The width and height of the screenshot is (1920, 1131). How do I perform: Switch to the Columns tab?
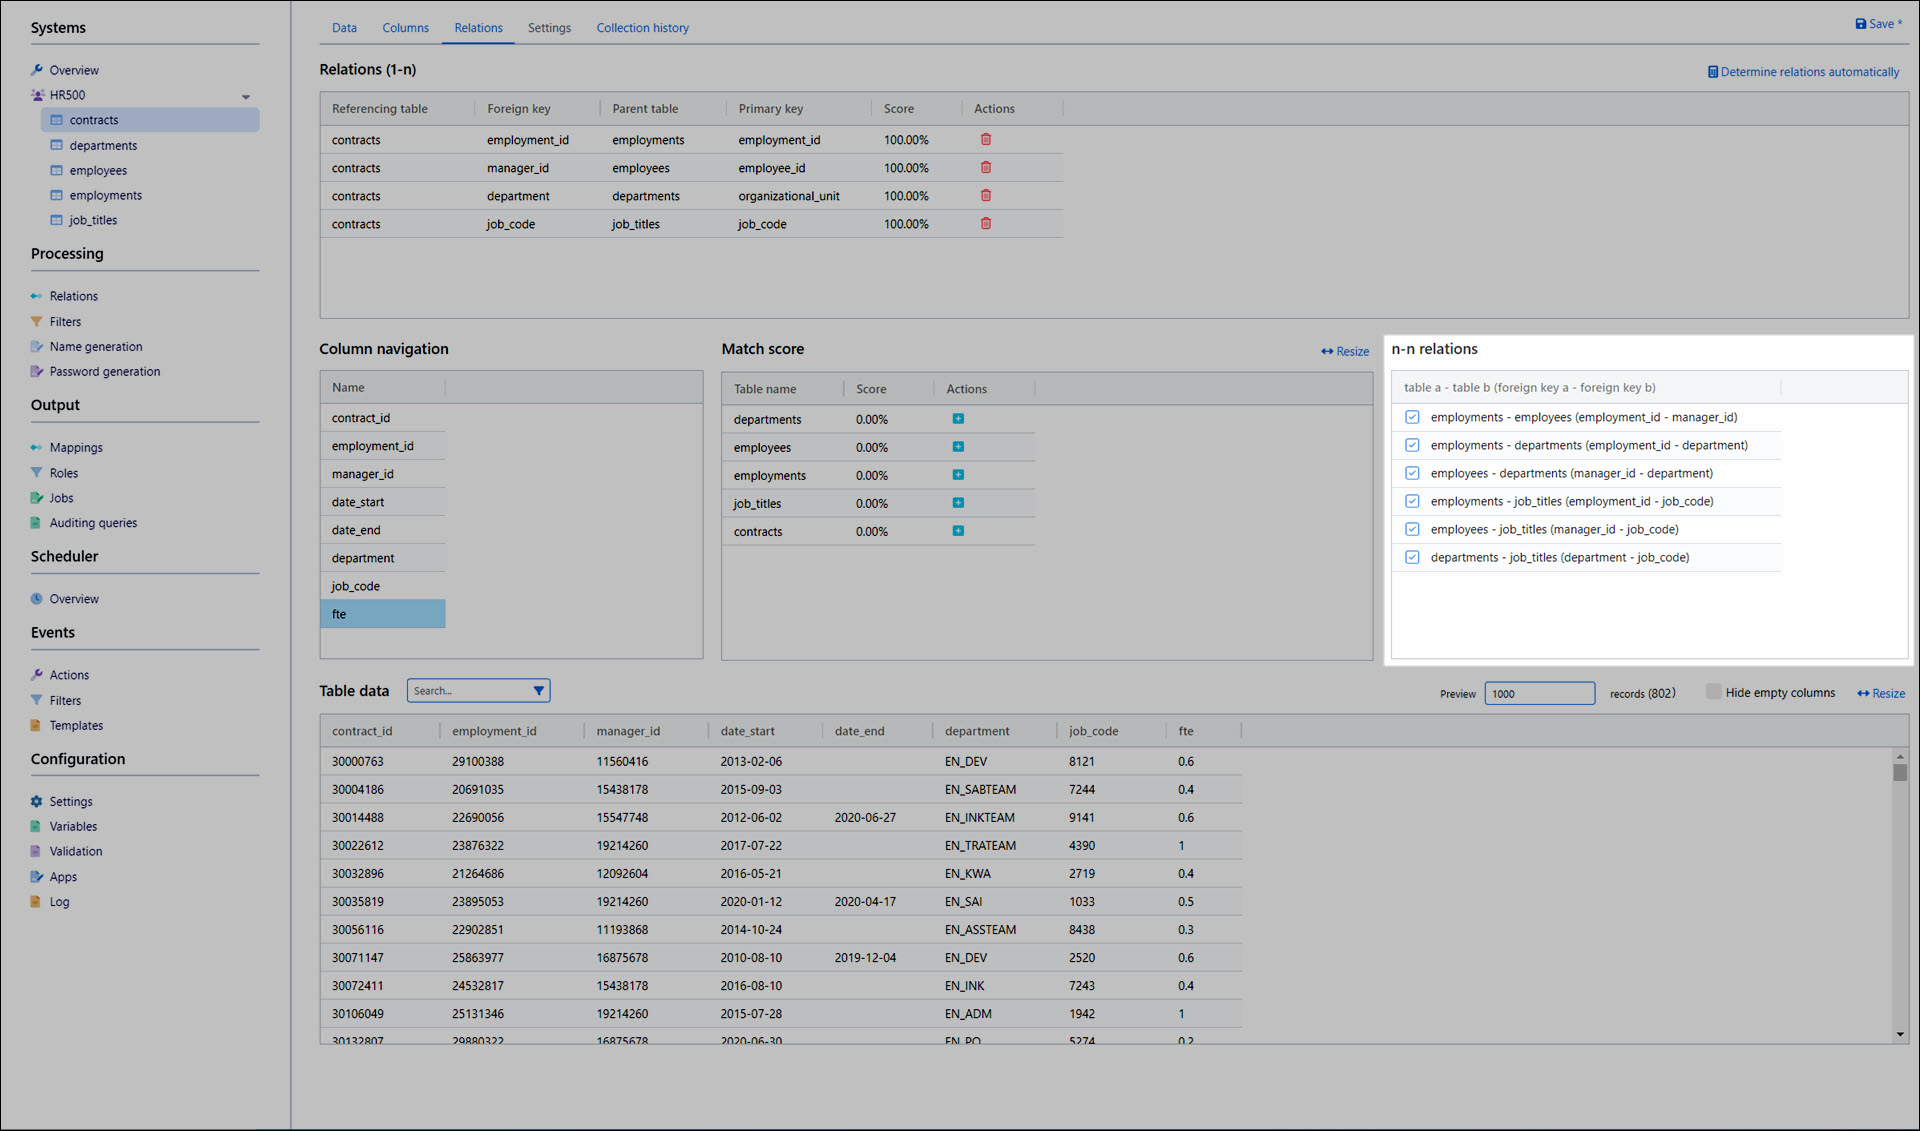pyautogui.click(x=405, y=28)
